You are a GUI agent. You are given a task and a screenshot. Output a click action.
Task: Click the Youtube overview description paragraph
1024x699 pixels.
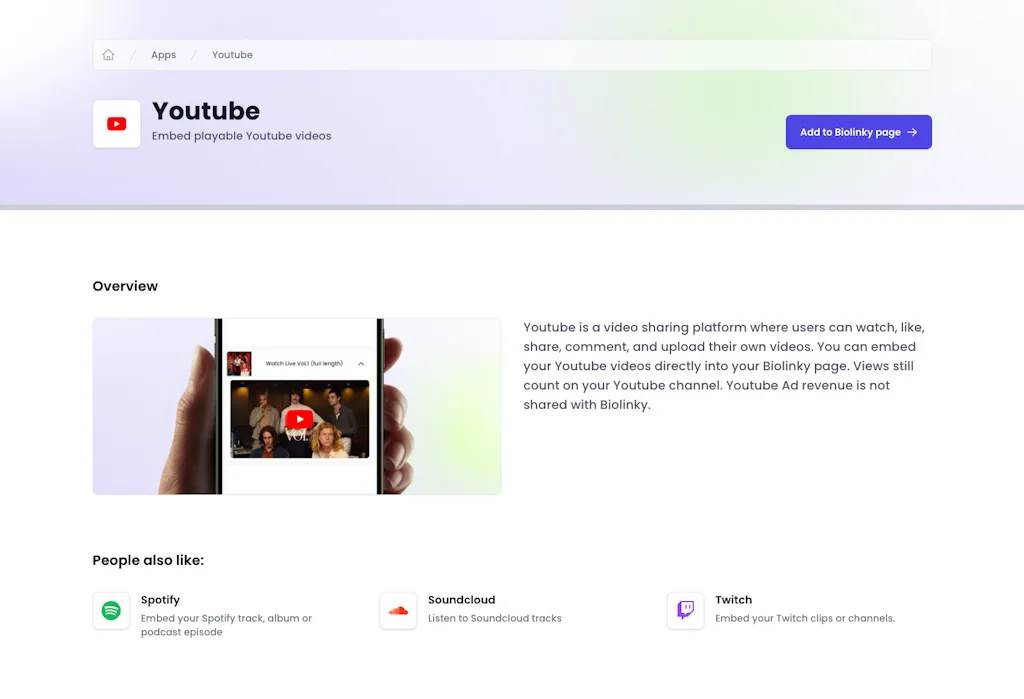click(724, 366)
